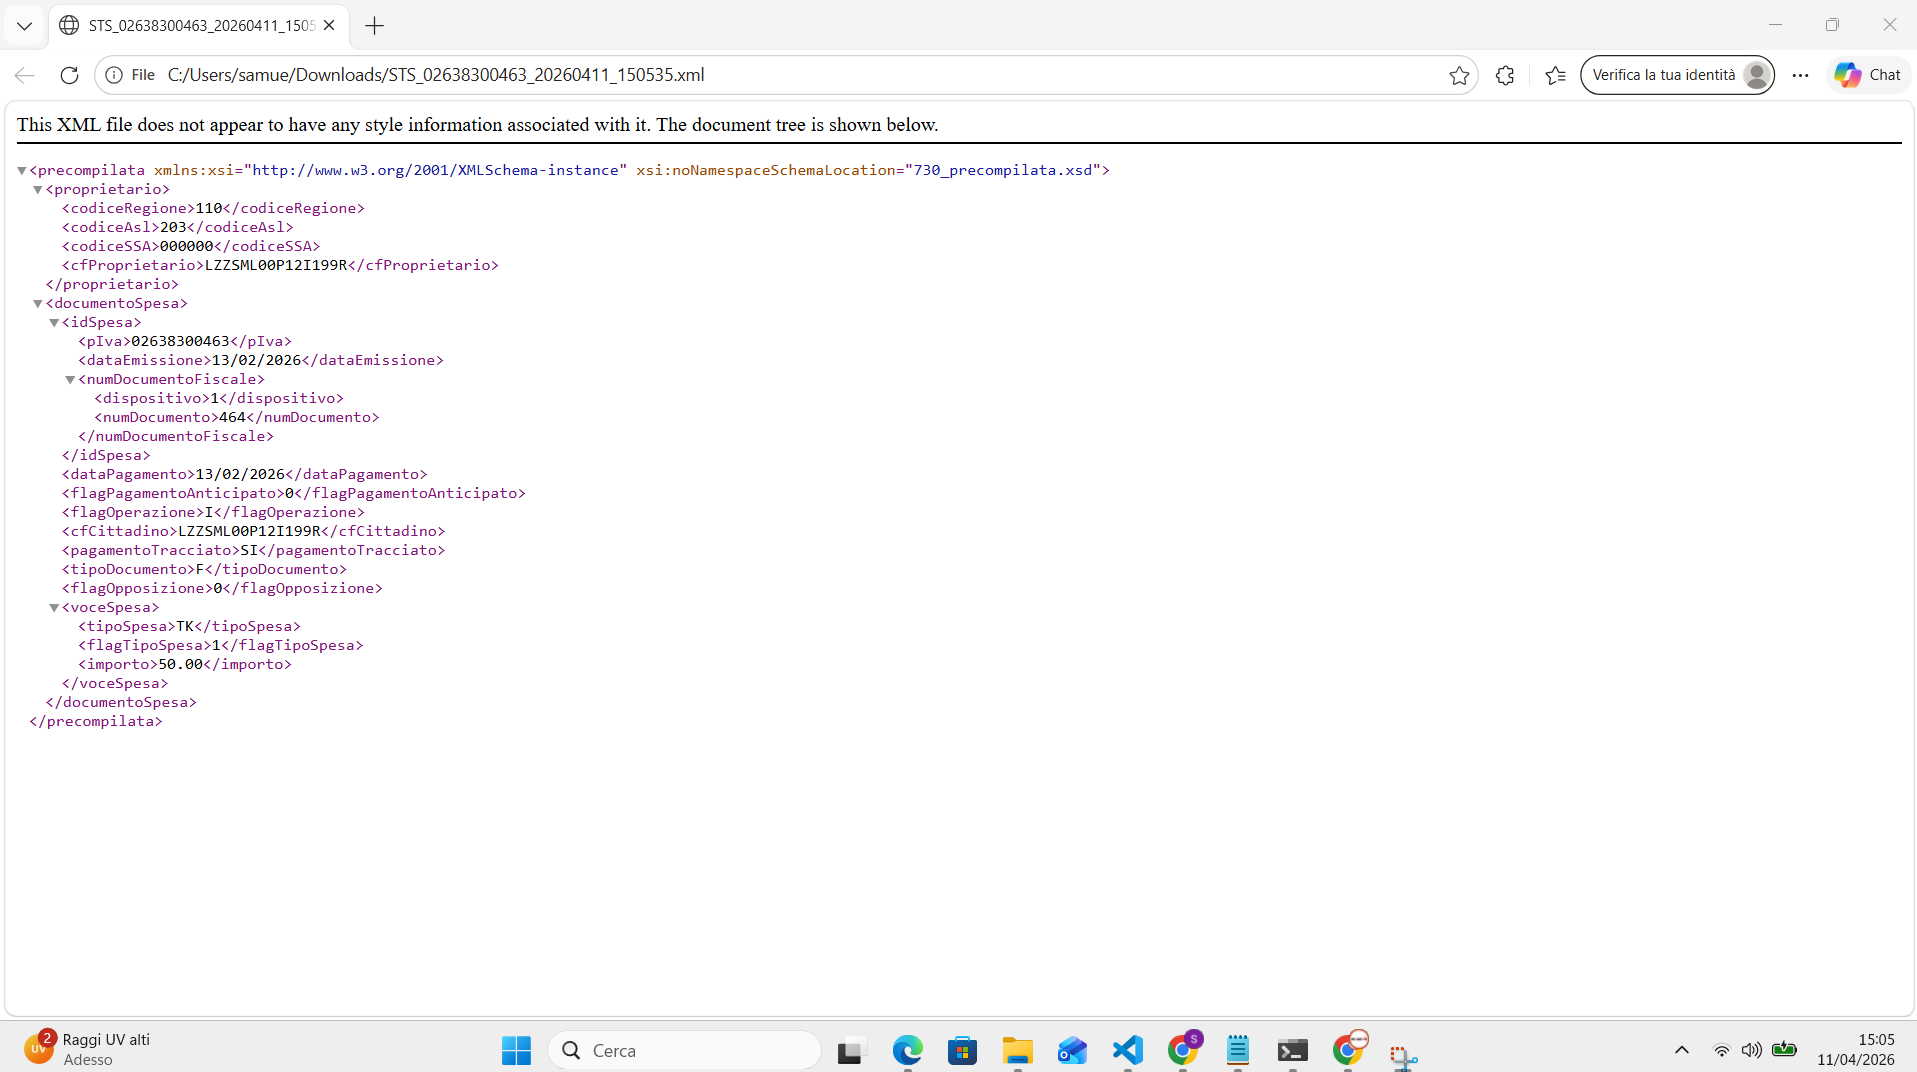Open the Windows Start menu
This screenshot has height=1072, width=1917.
[x=516, y=1050]
